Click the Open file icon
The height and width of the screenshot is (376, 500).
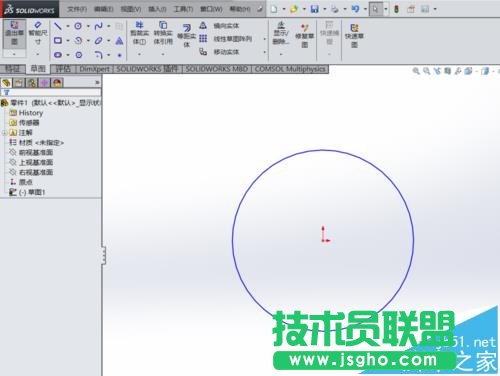coord(294,9)
